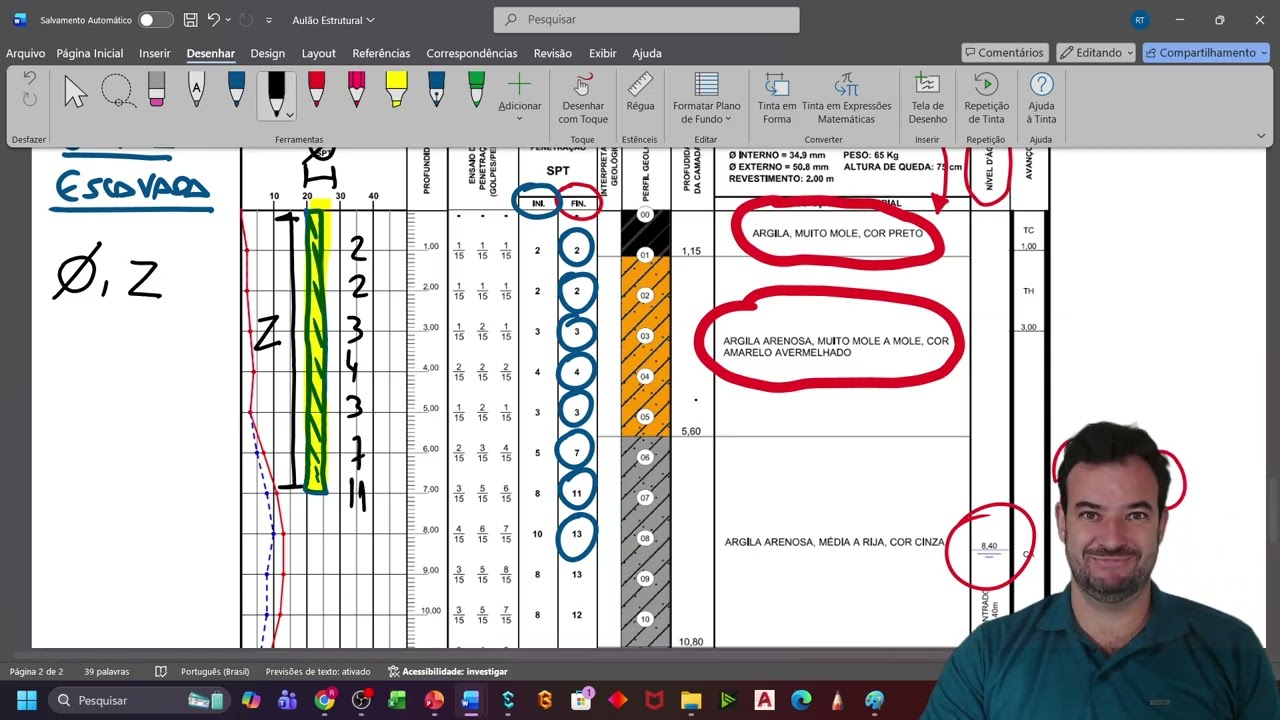Redo action in Desfazer group
The height and width of the screenshot is (720, 1280).
pos(29,99)
